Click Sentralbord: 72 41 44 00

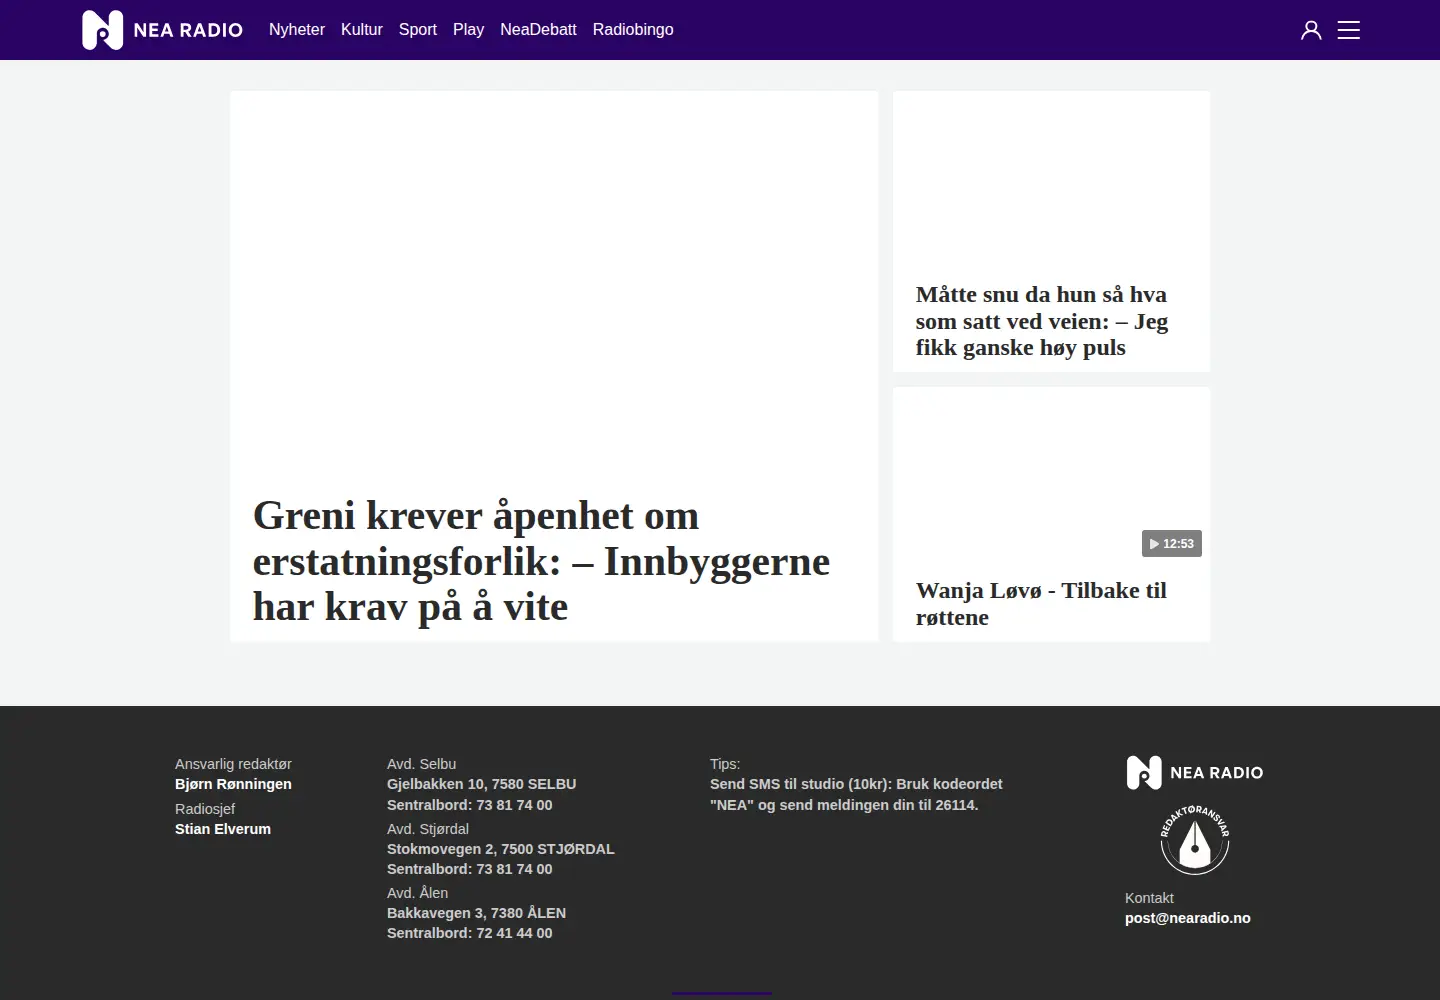[x=470, y=933]
